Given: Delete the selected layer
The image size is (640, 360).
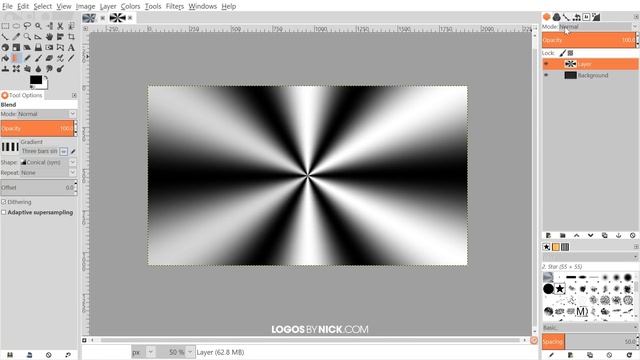Looking at the screenshot, I should 633,236.
